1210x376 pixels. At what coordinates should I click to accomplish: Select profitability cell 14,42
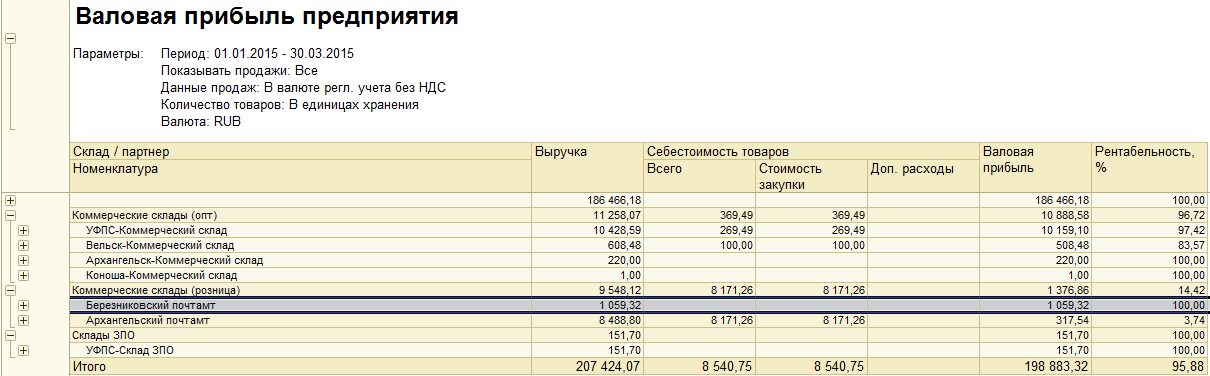1150,290
